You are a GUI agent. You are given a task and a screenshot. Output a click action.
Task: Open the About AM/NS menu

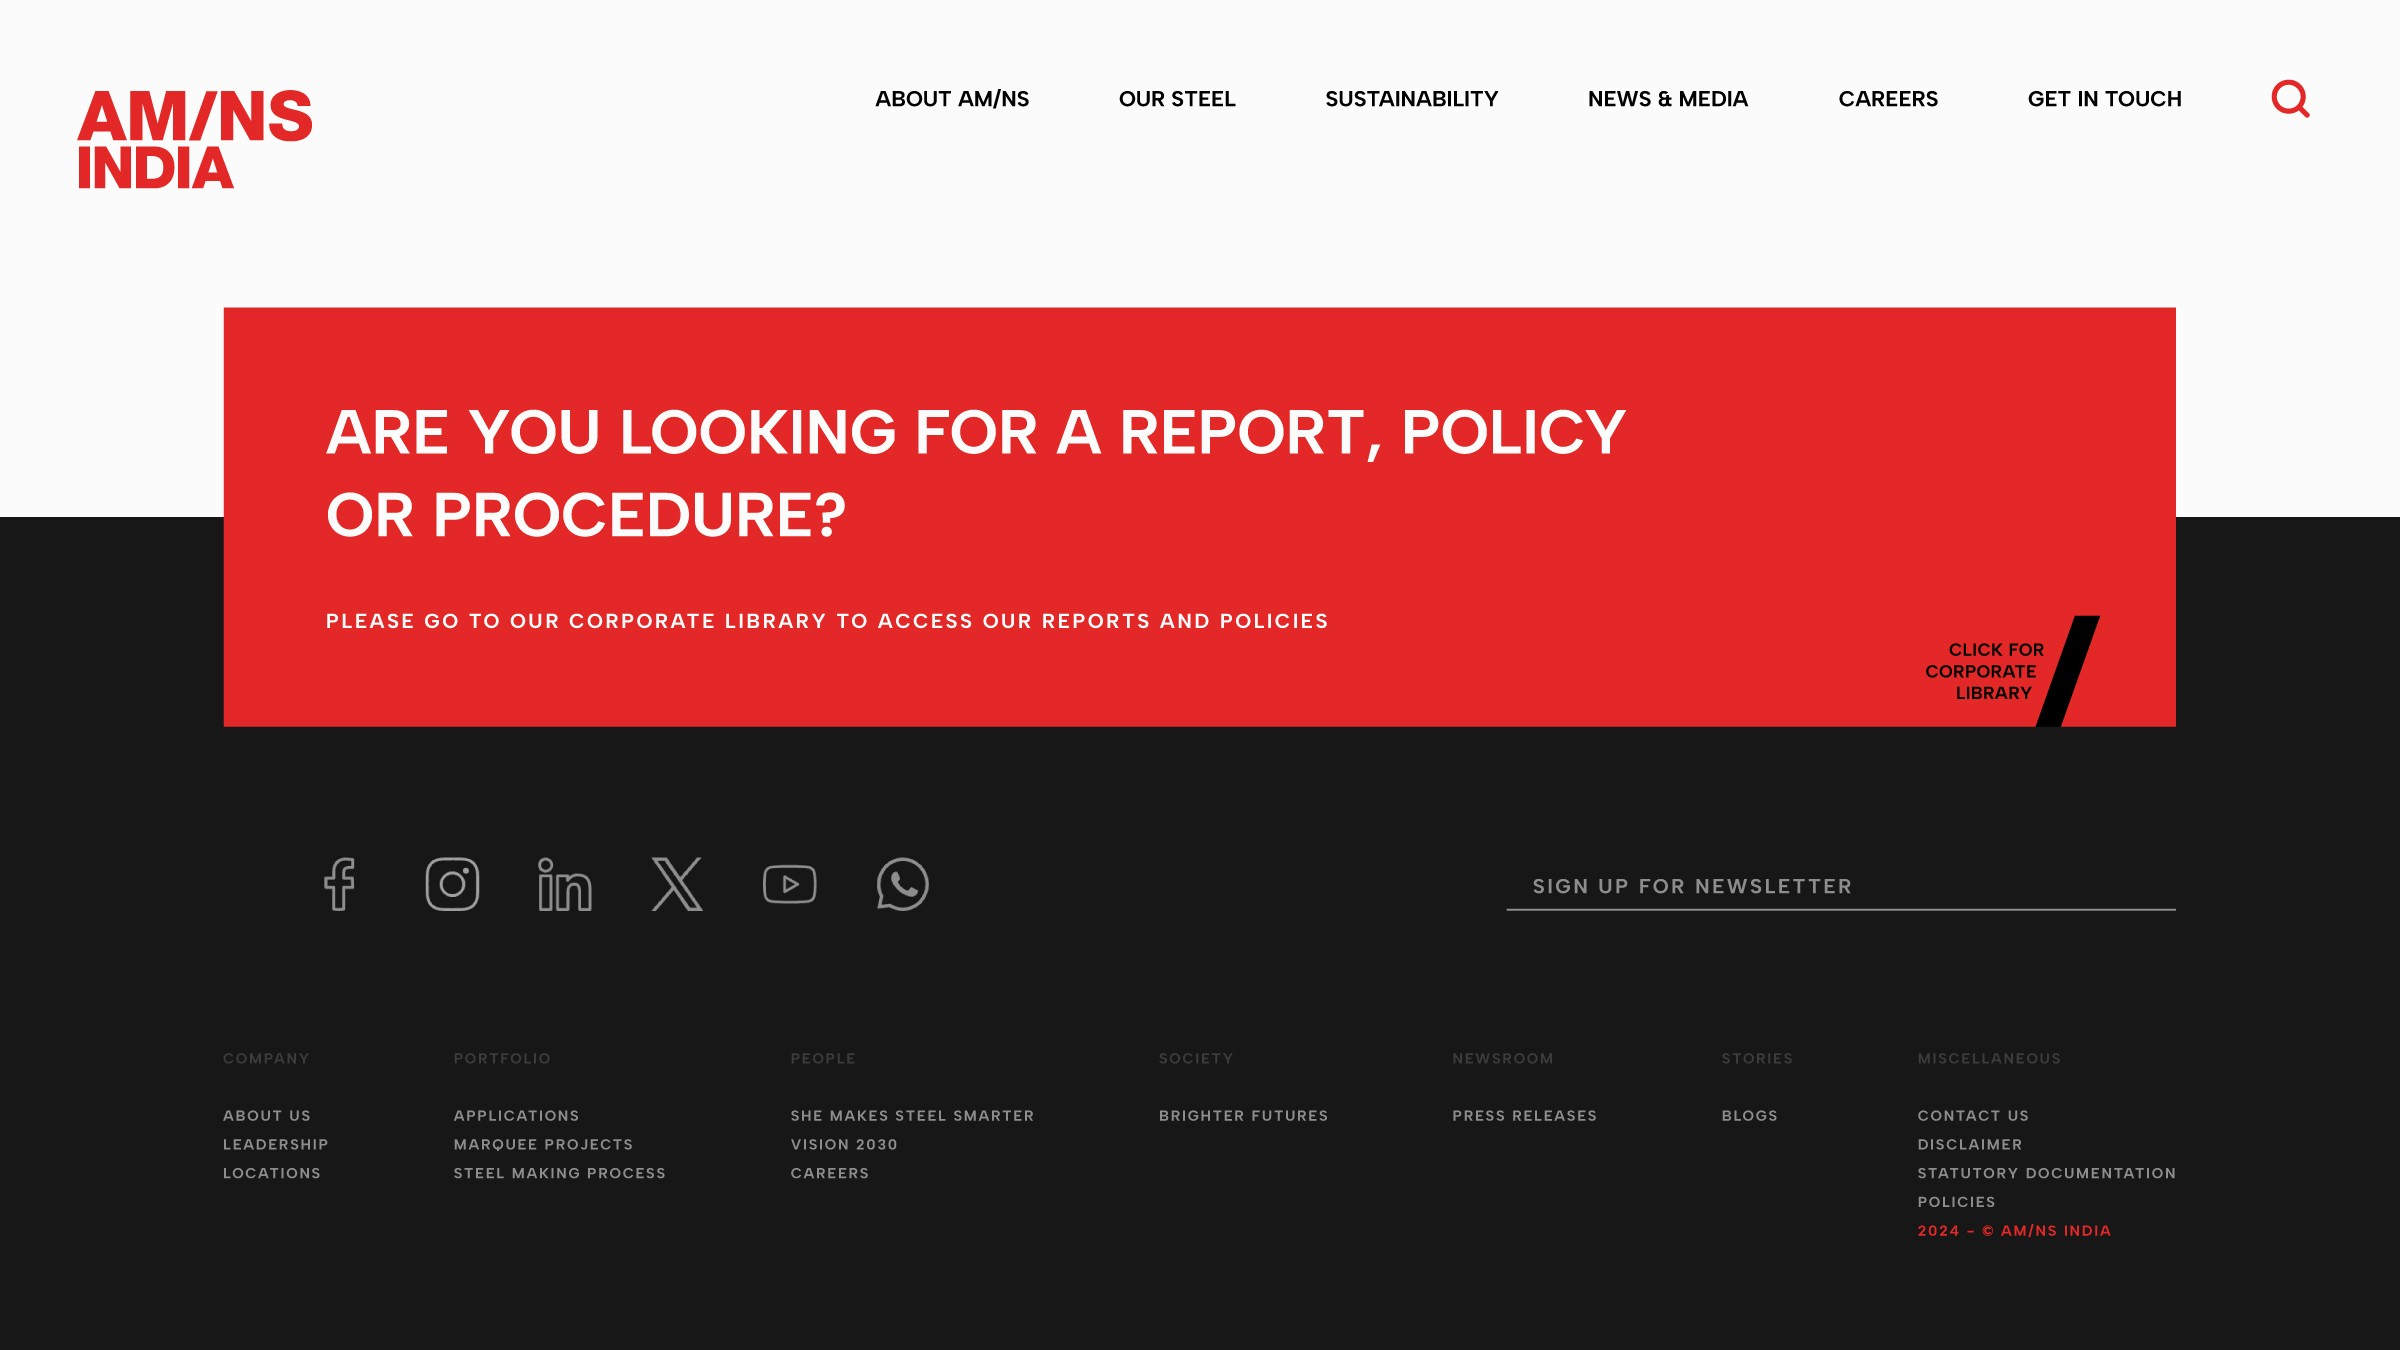point(951,99)
